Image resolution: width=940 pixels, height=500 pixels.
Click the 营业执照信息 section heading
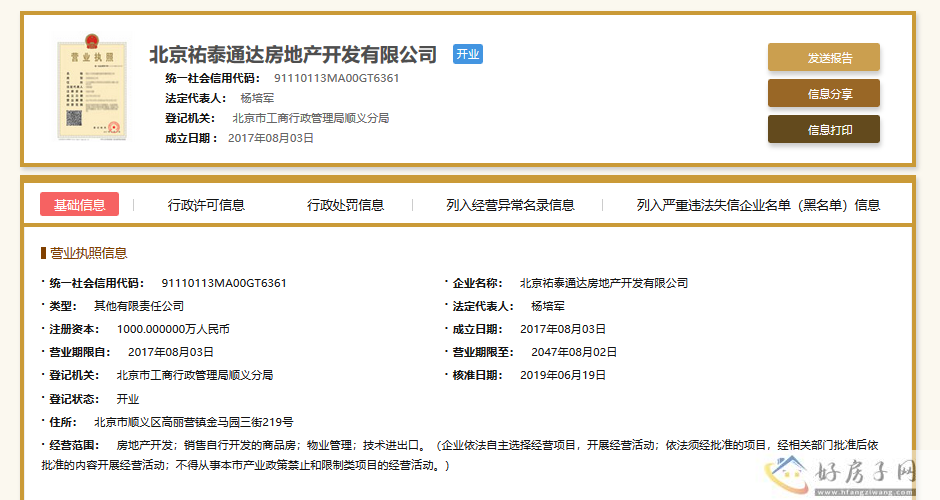click(x=88, y=253)
